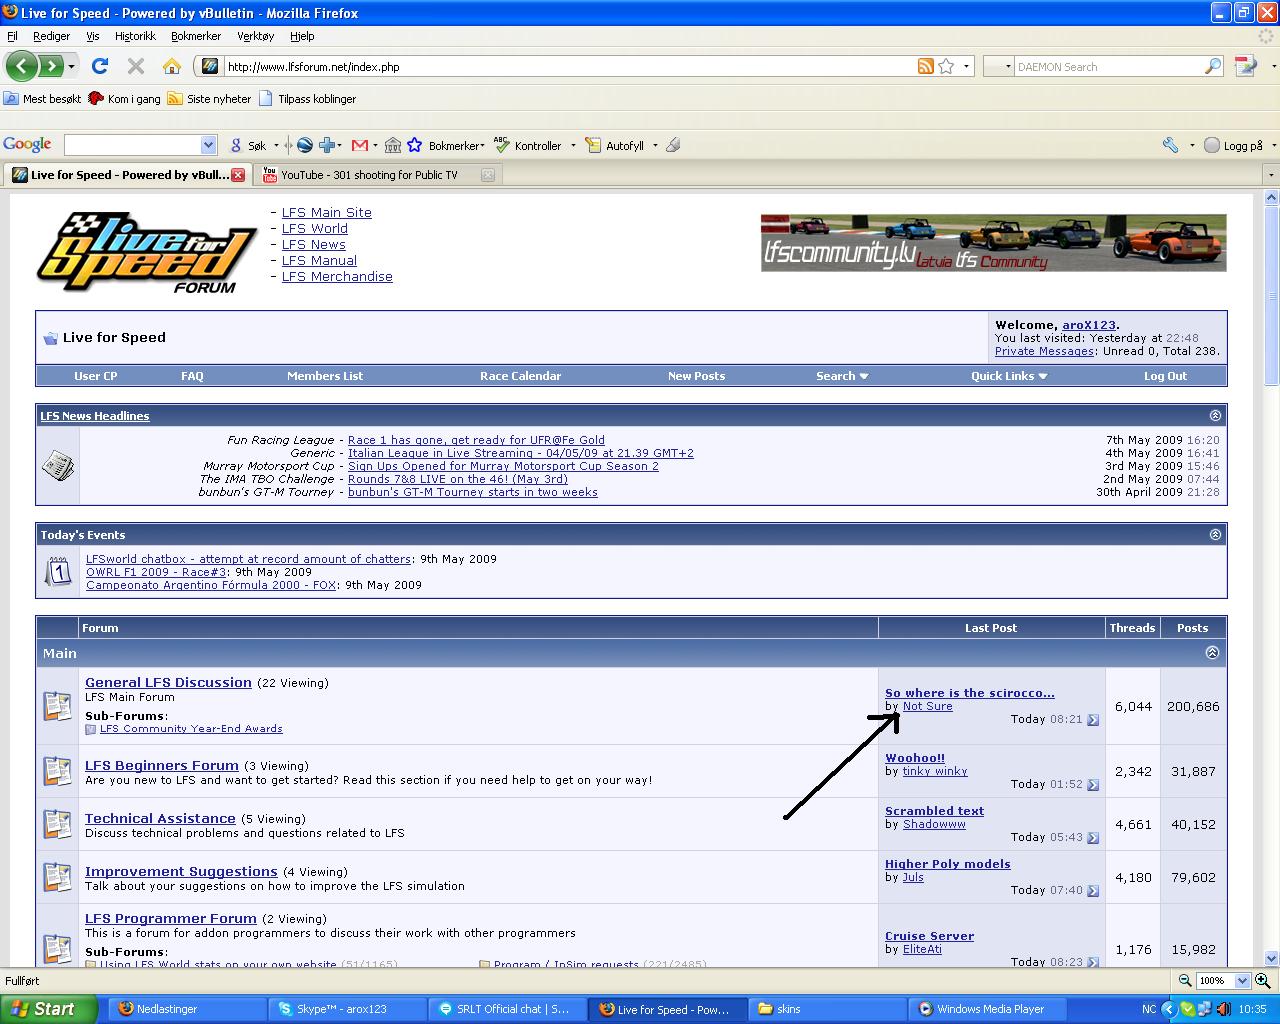1280x1024 pixels.
Task: Open the list all tabs dropdown
Action: click(1271, 175)
